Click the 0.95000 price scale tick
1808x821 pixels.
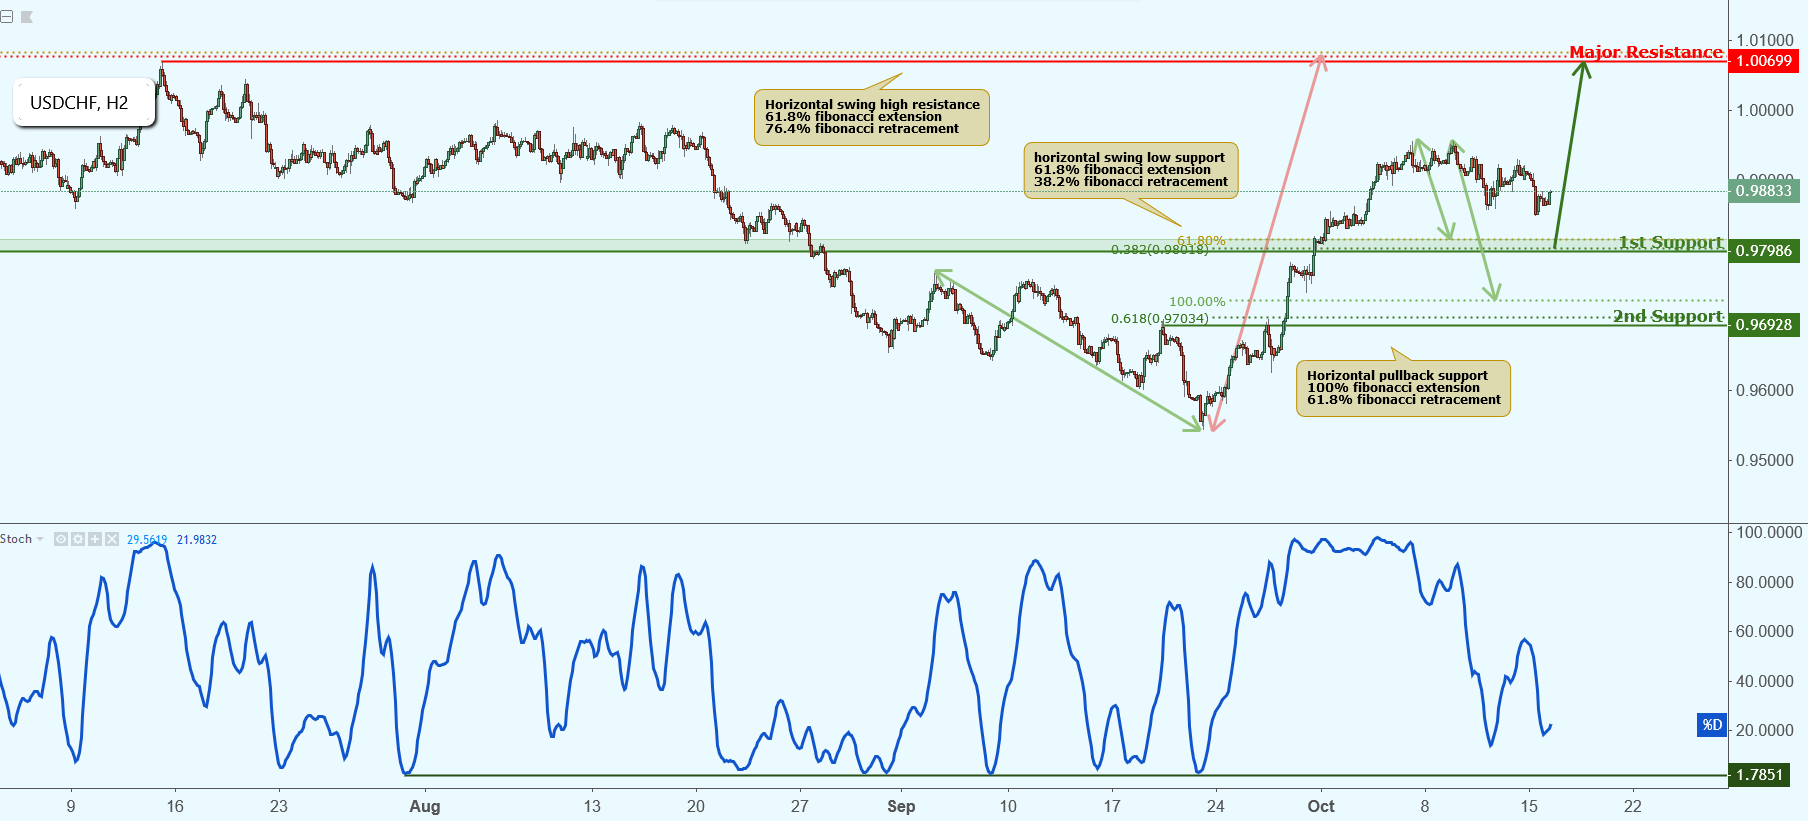click(x=1765, y=461)
